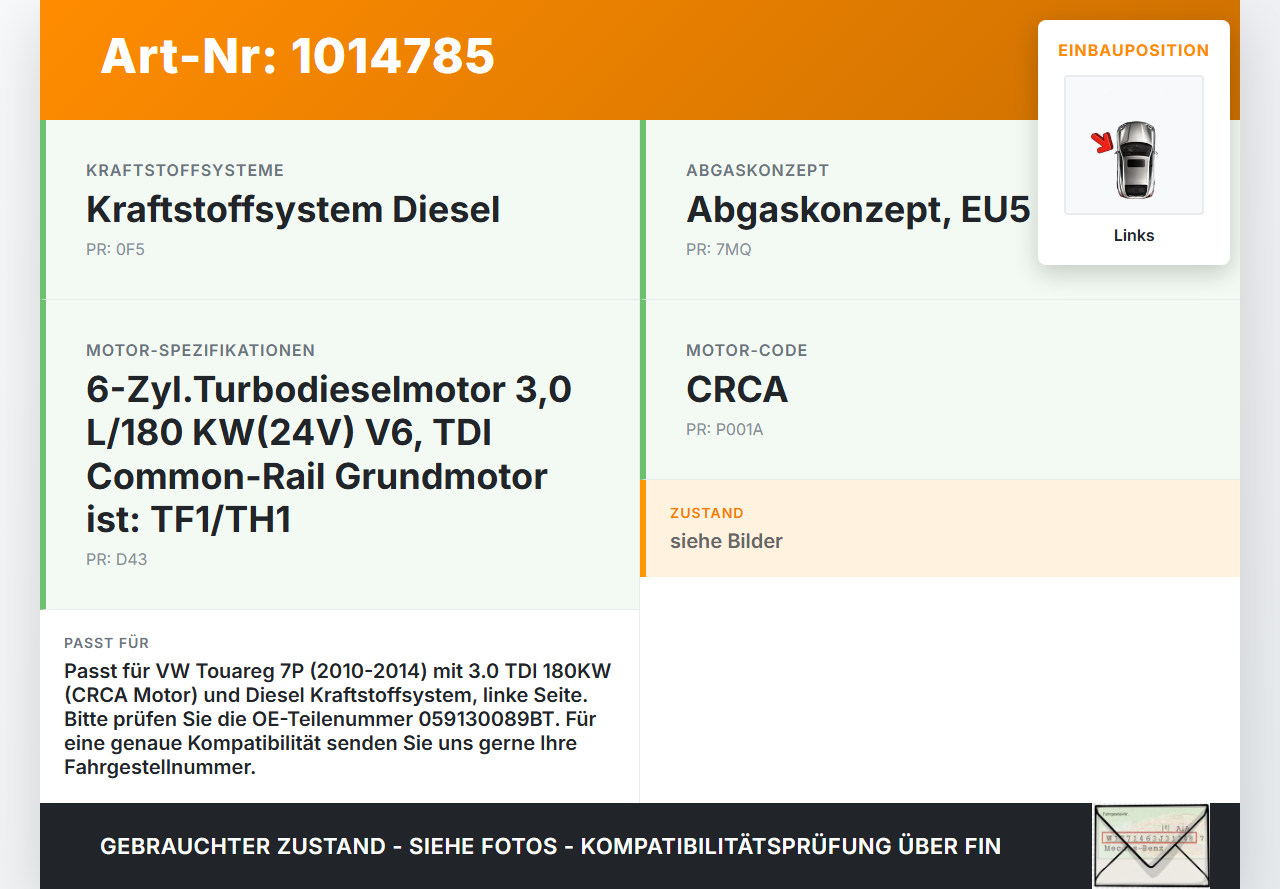The width and height of the screenshot is (1280, 889).
Task: Click the "siehe Bilder" text in Zustand panel
Action: 726,540
